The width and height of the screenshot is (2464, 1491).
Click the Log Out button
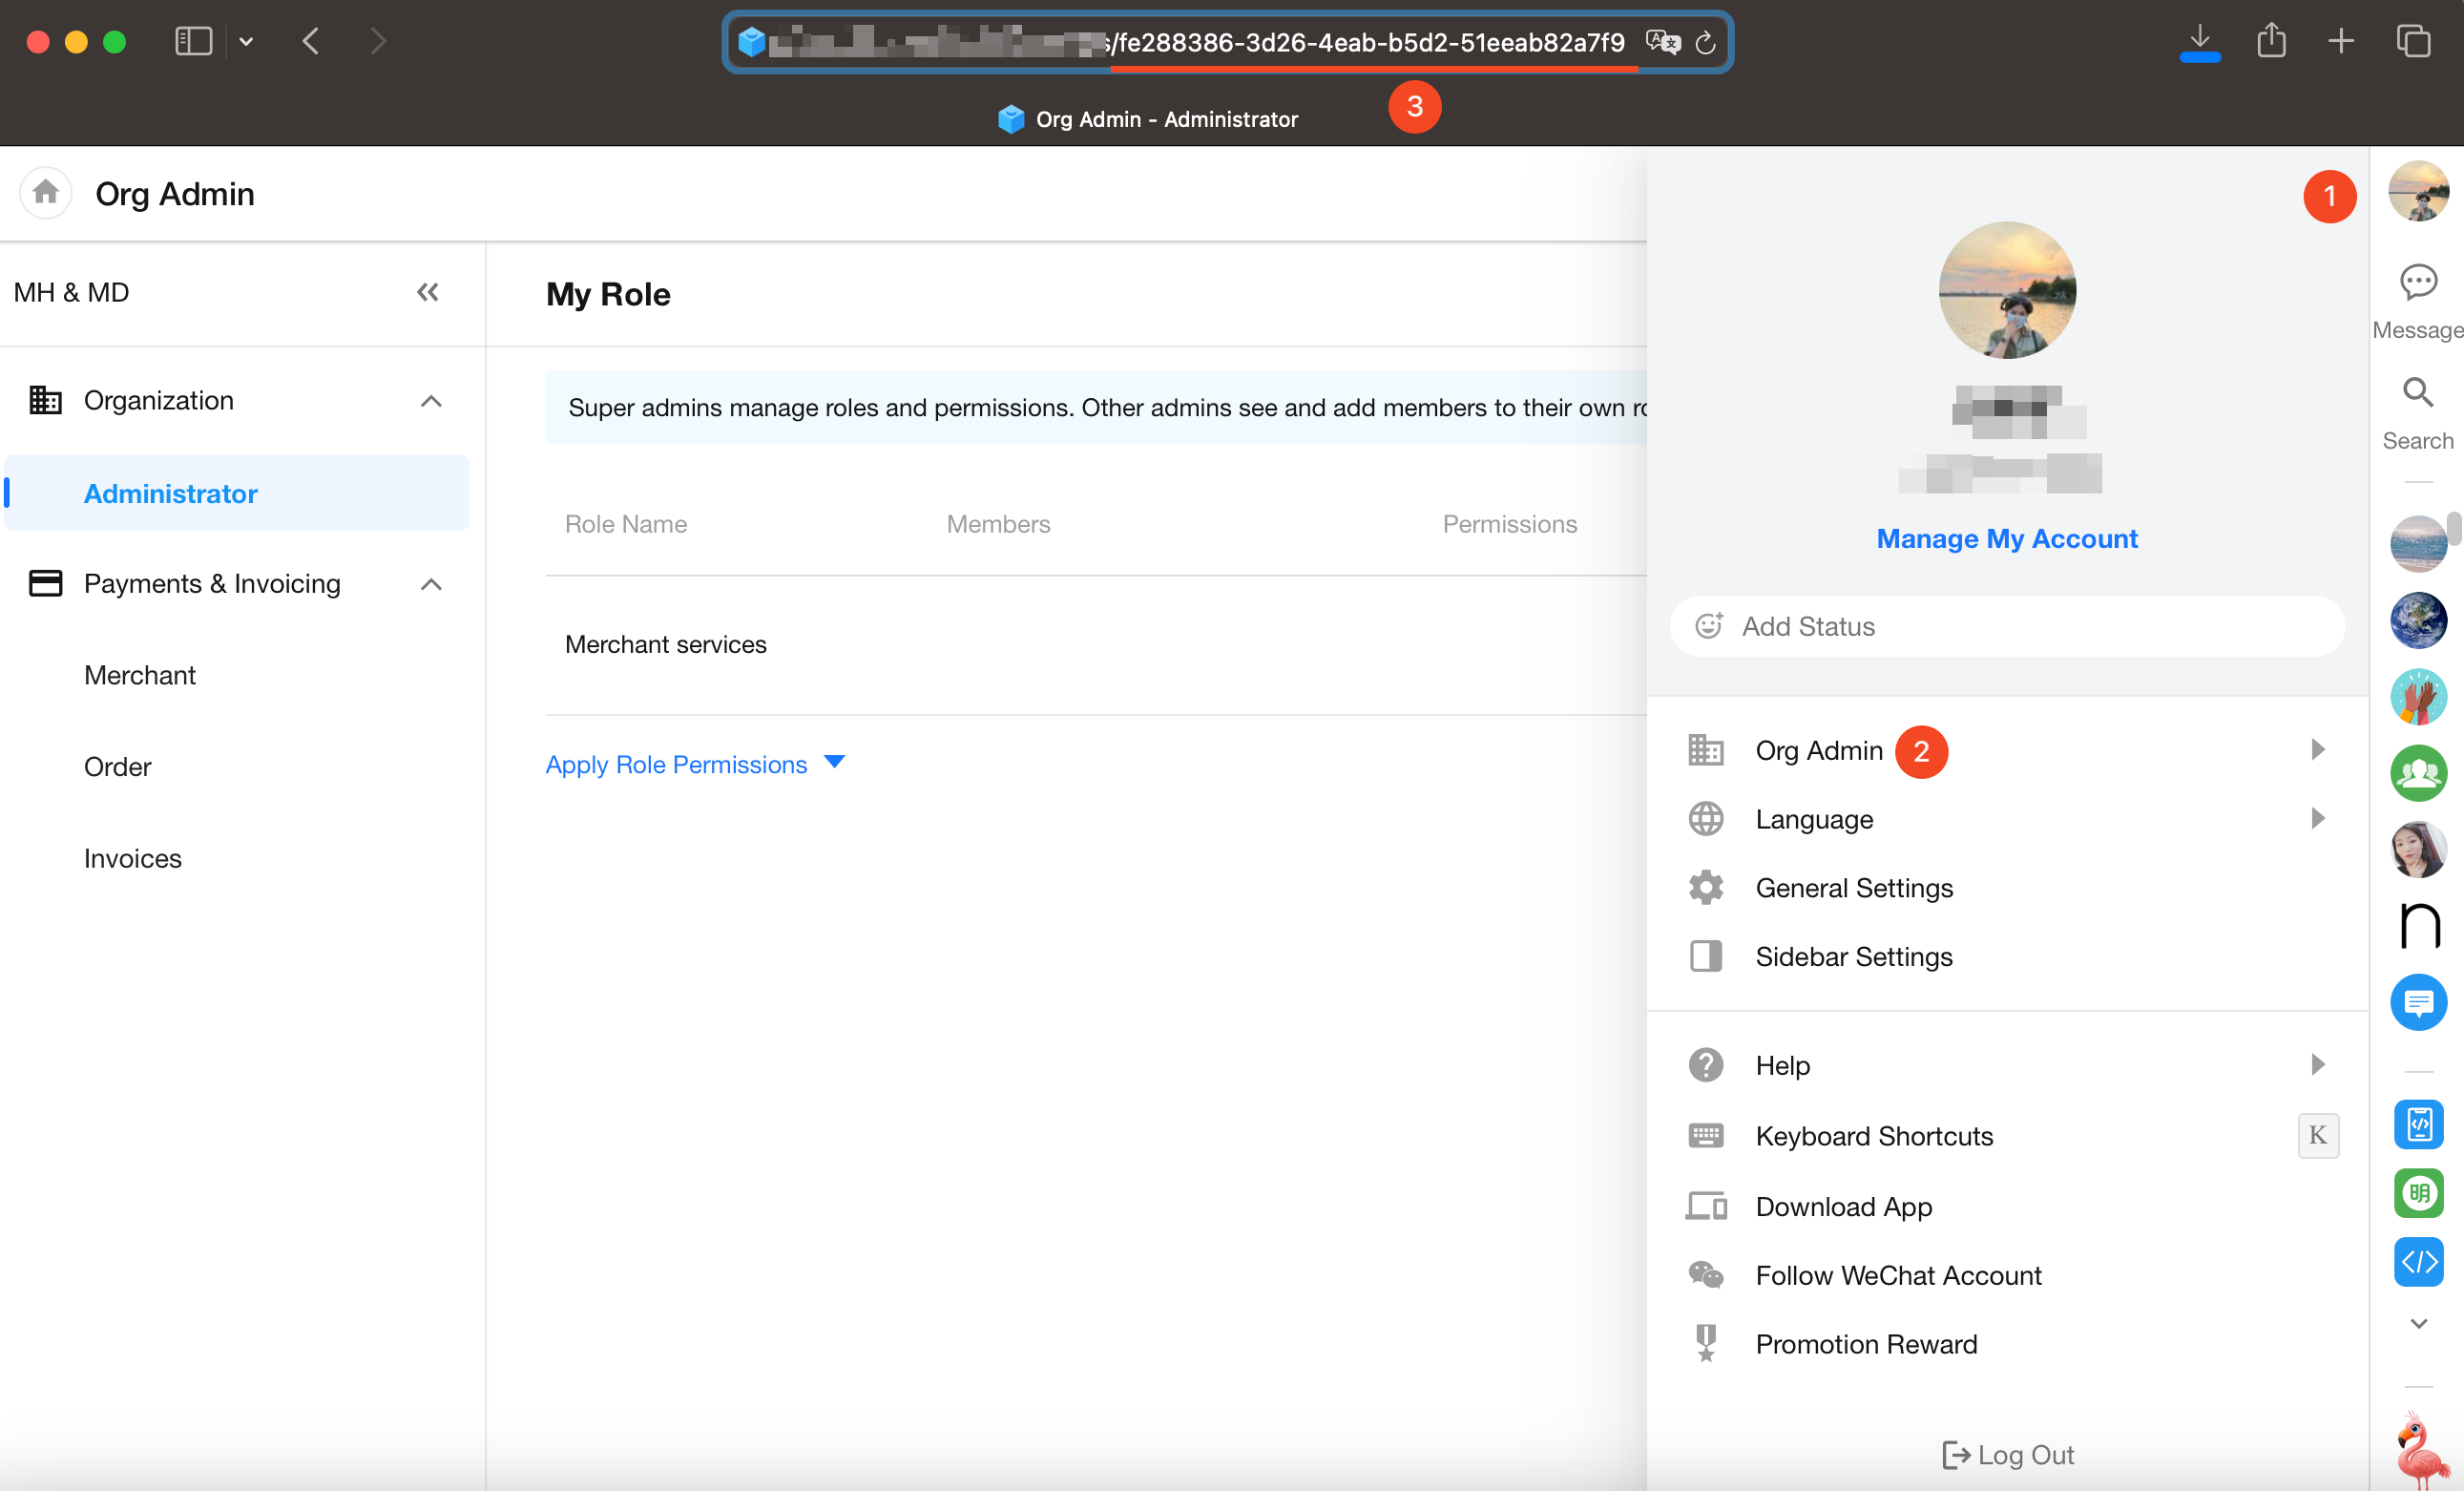pos(2008,1454)
